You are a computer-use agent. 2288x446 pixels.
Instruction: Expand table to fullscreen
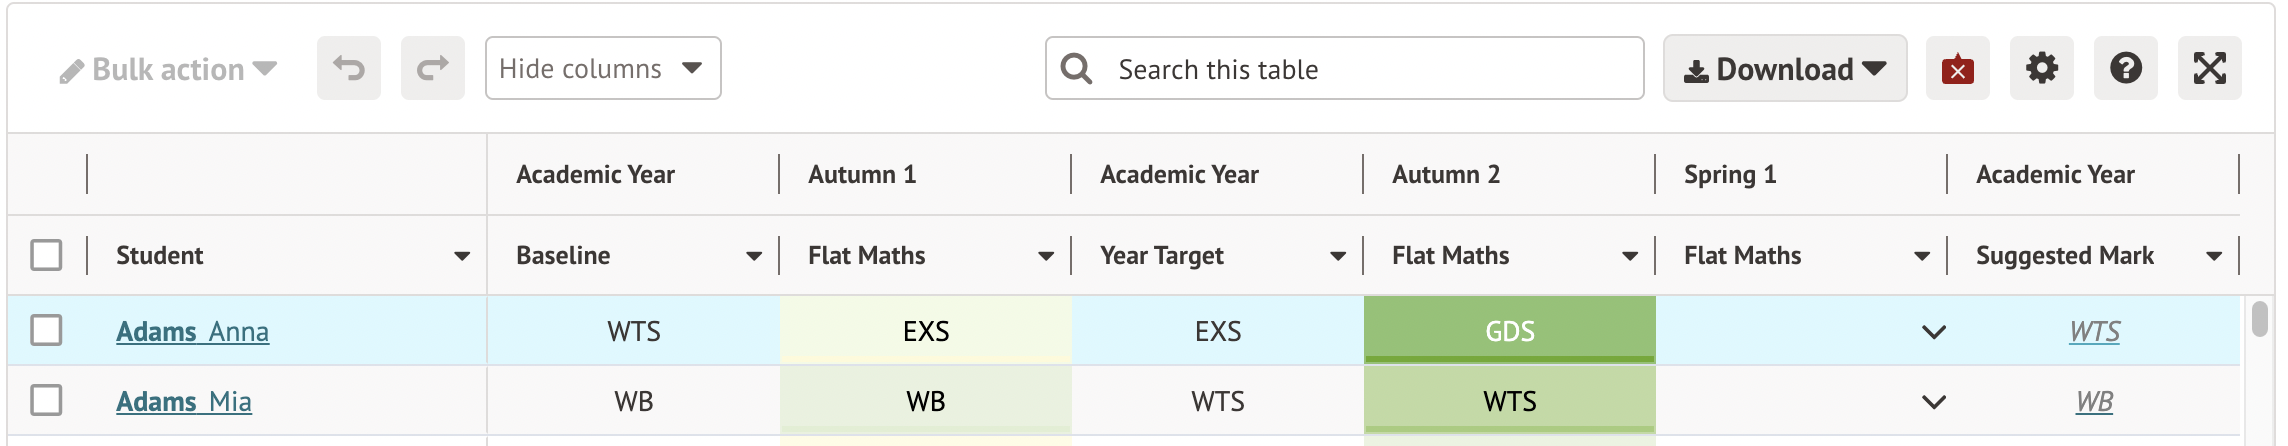2209,69
